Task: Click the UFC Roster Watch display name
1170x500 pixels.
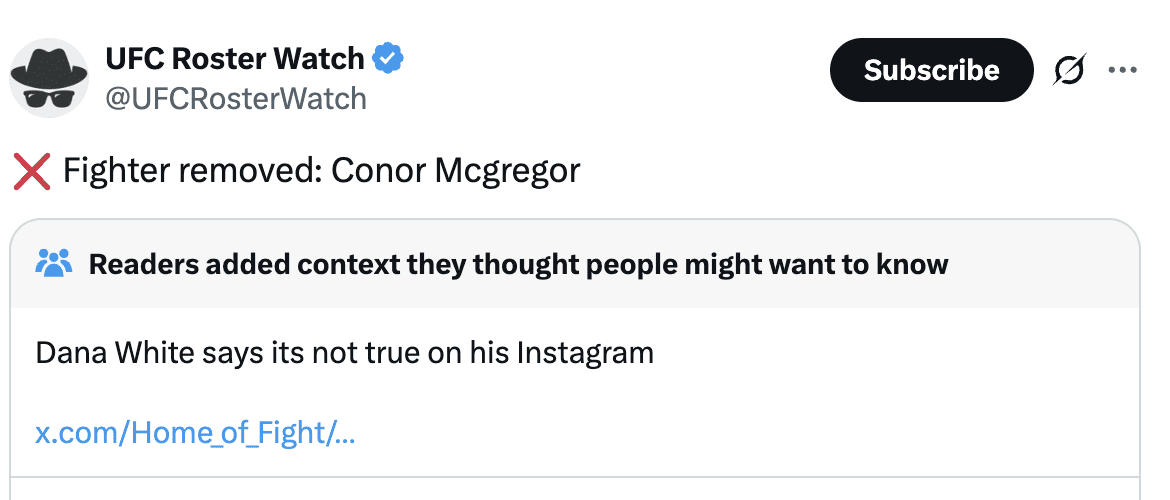Action: click(x=235, y=59)
